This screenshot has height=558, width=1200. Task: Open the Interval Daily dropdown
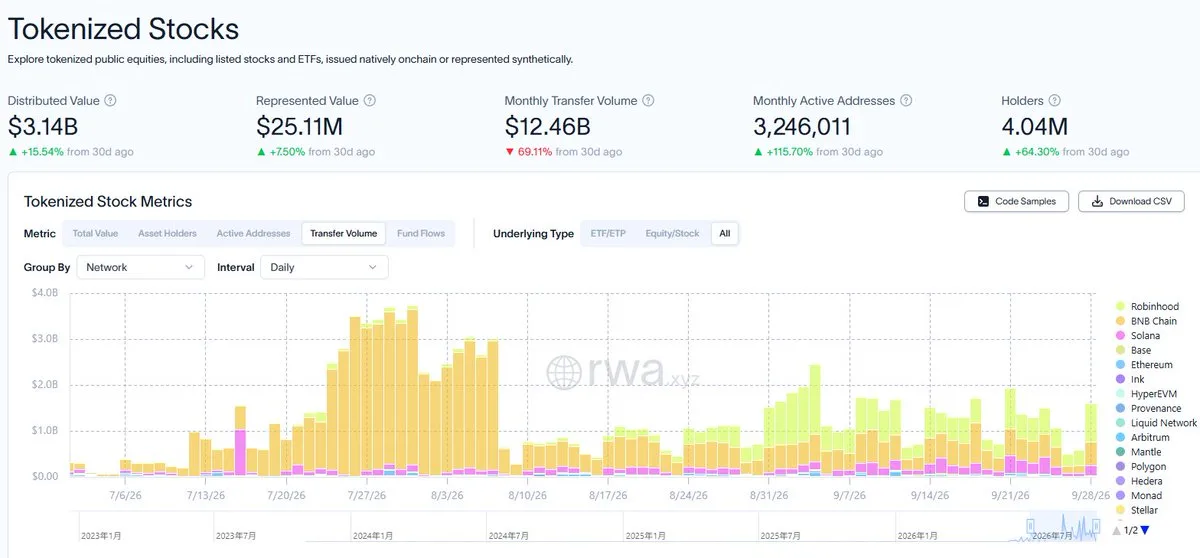coord(324,267)
